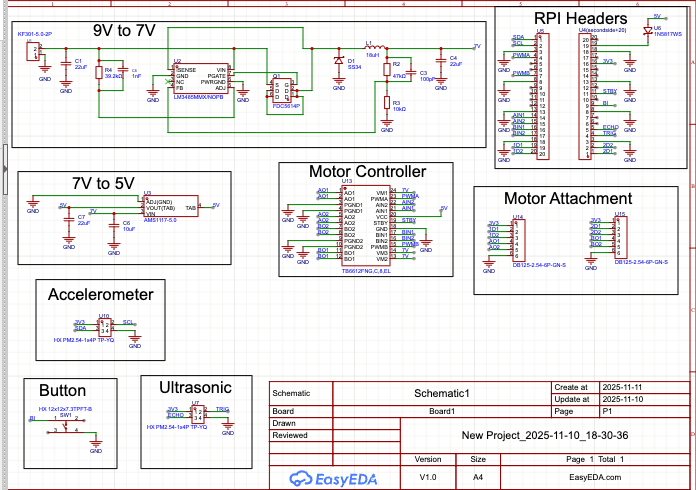696x490 pixels.
Task: Click the FDC5614P MOSFET Q1 symbol
Action: click(x=283, y=88)
